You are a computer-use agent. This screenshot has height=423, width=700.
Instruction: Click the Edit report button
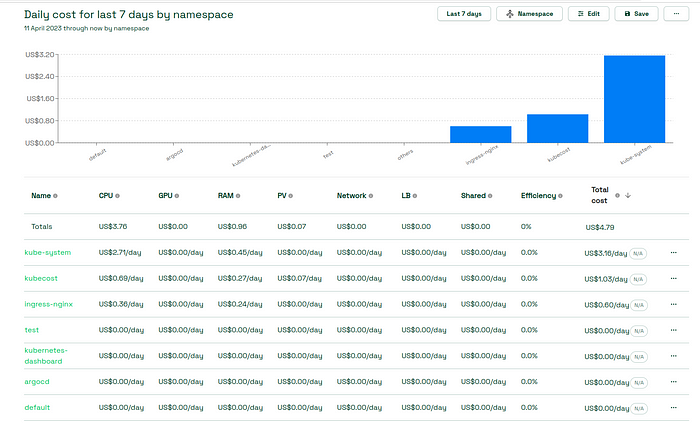click(x=588, y=14)
